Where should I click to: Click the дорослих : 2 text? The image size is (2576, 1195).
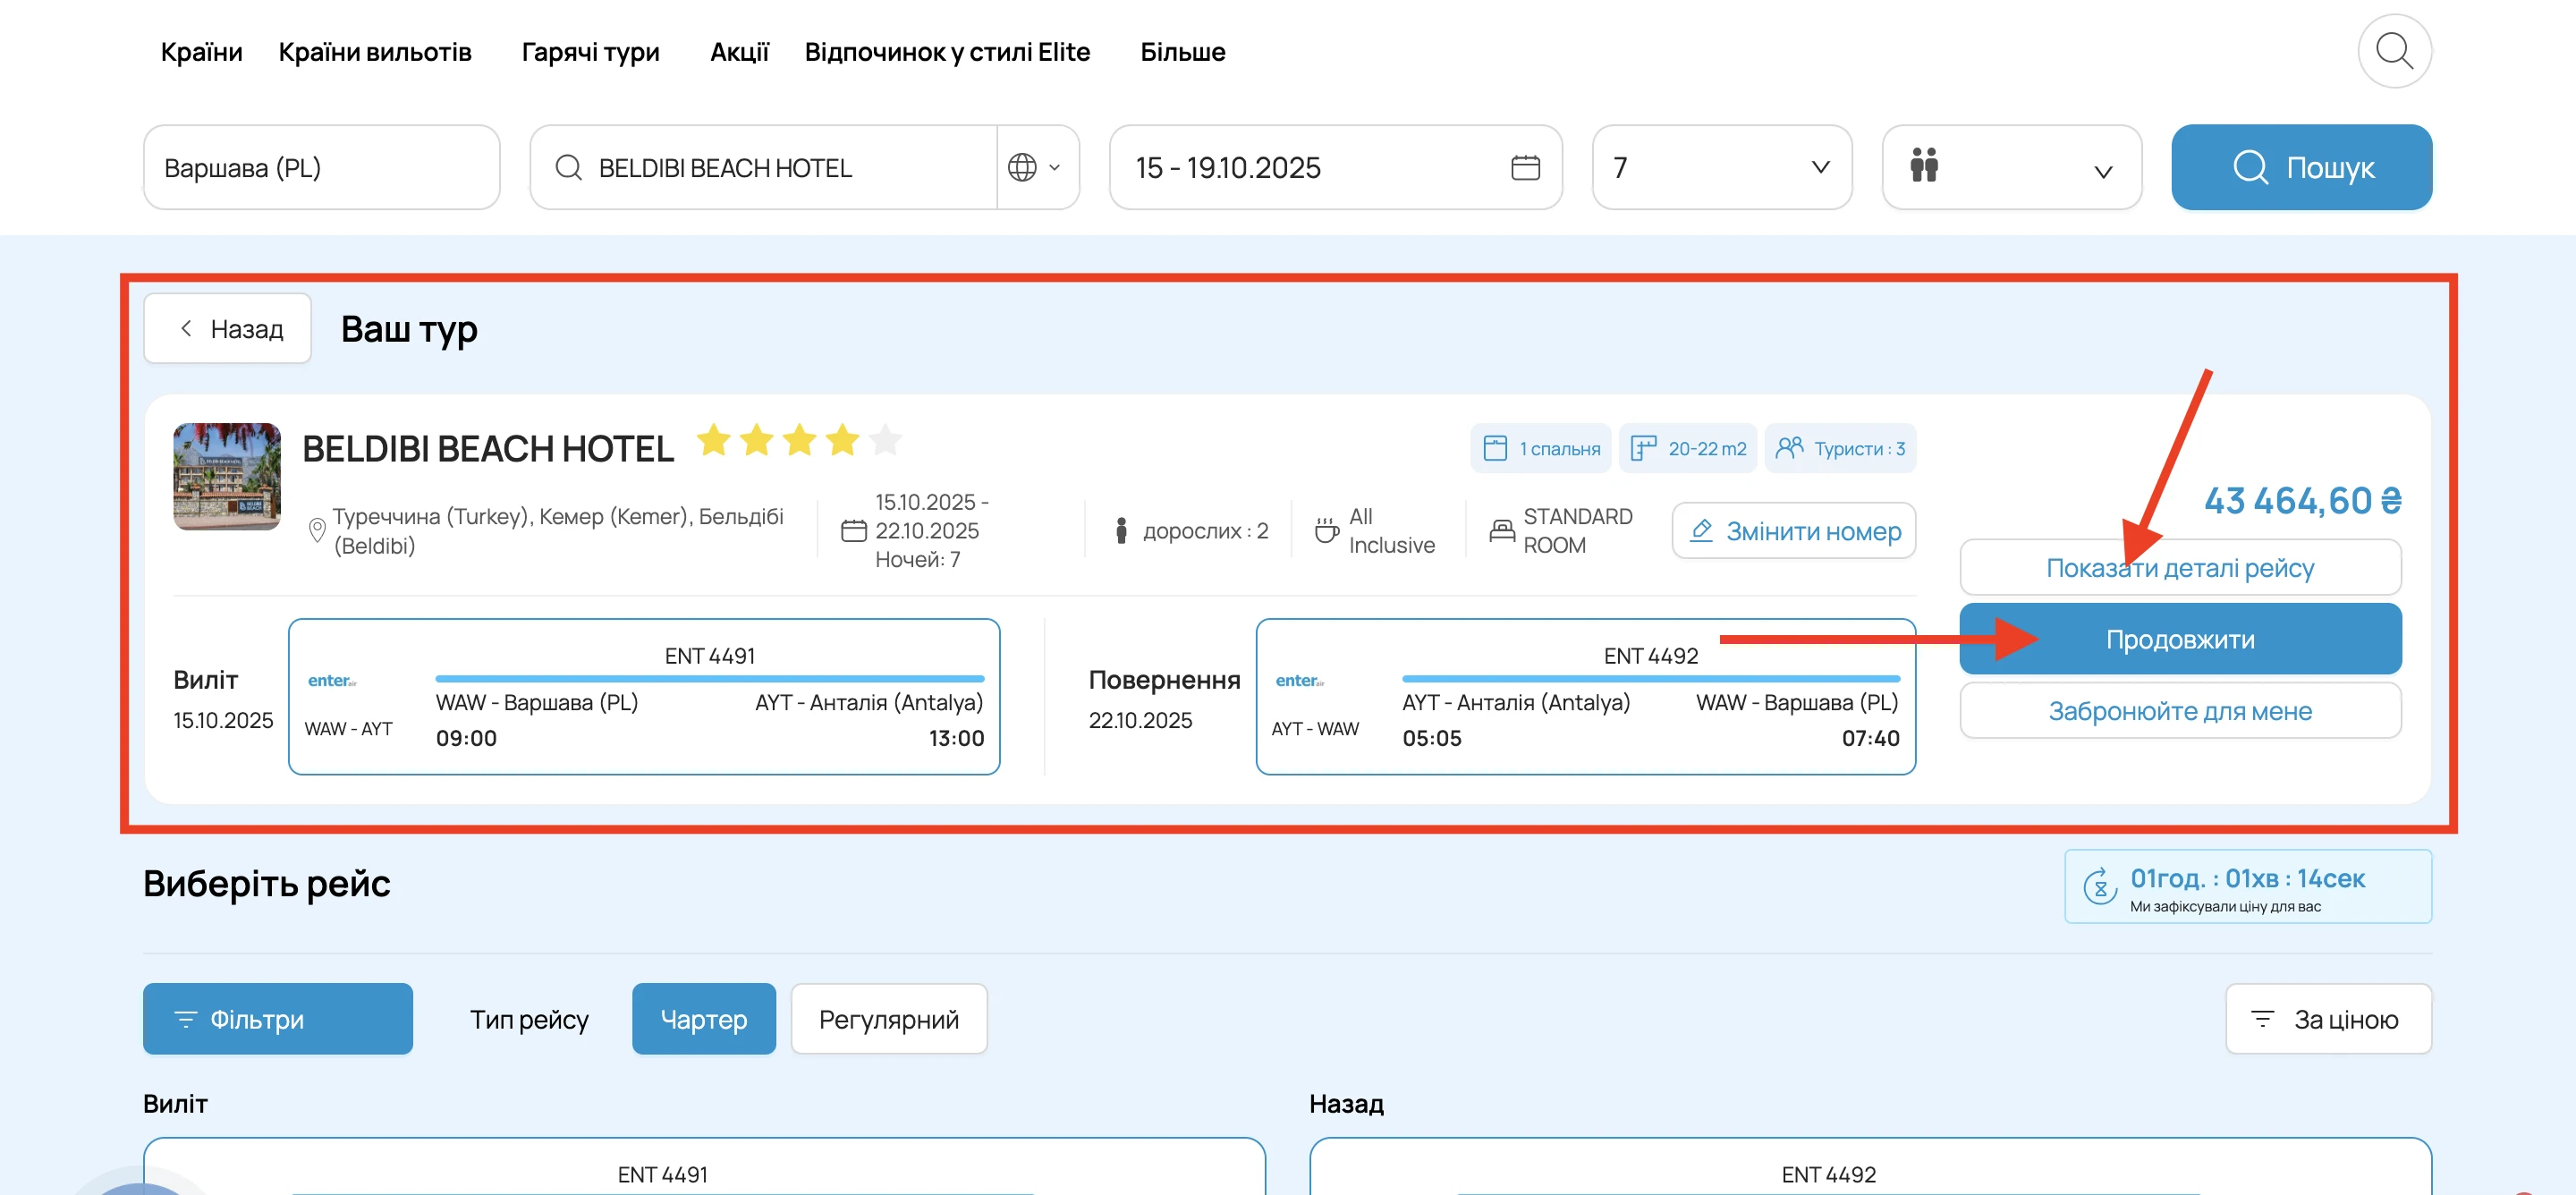1205,531
